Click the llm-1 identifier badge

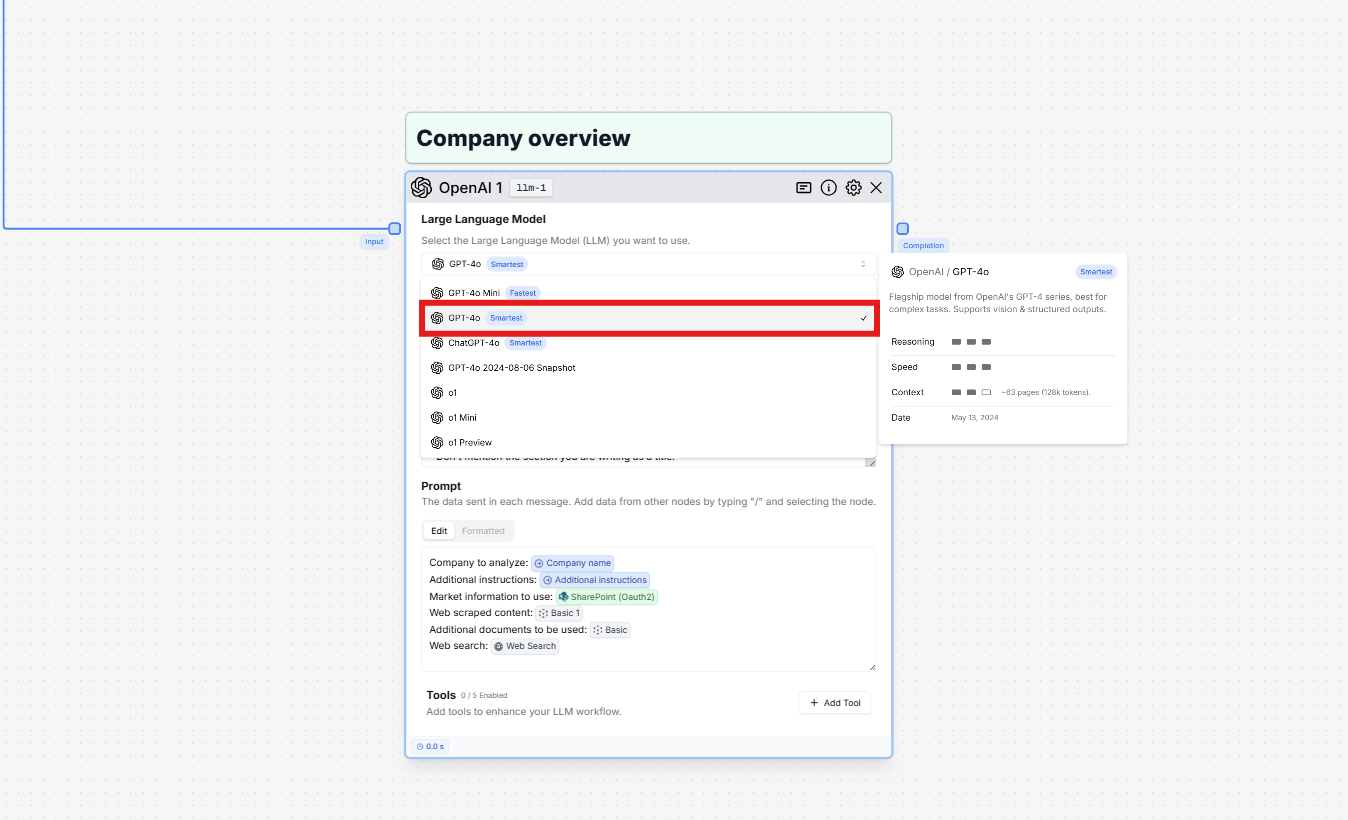click(x=532, y=188)
